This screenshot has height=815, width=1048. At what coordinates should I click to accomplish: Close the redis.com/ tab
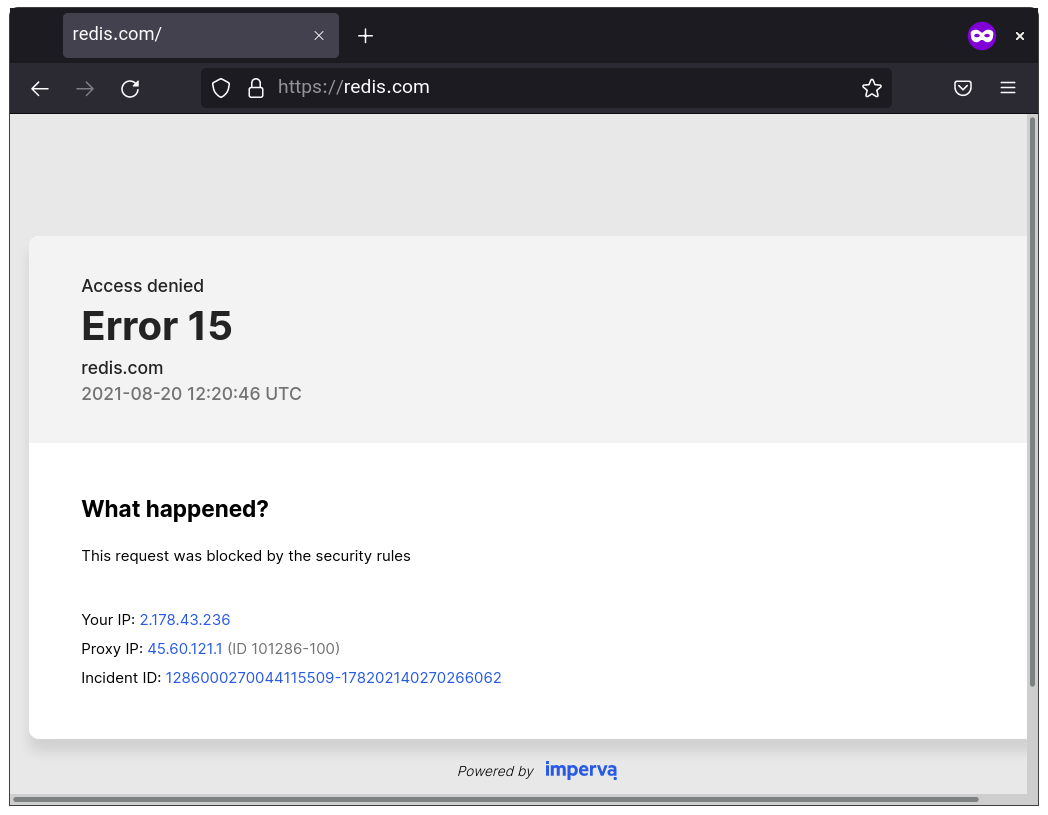click(319, 35)
